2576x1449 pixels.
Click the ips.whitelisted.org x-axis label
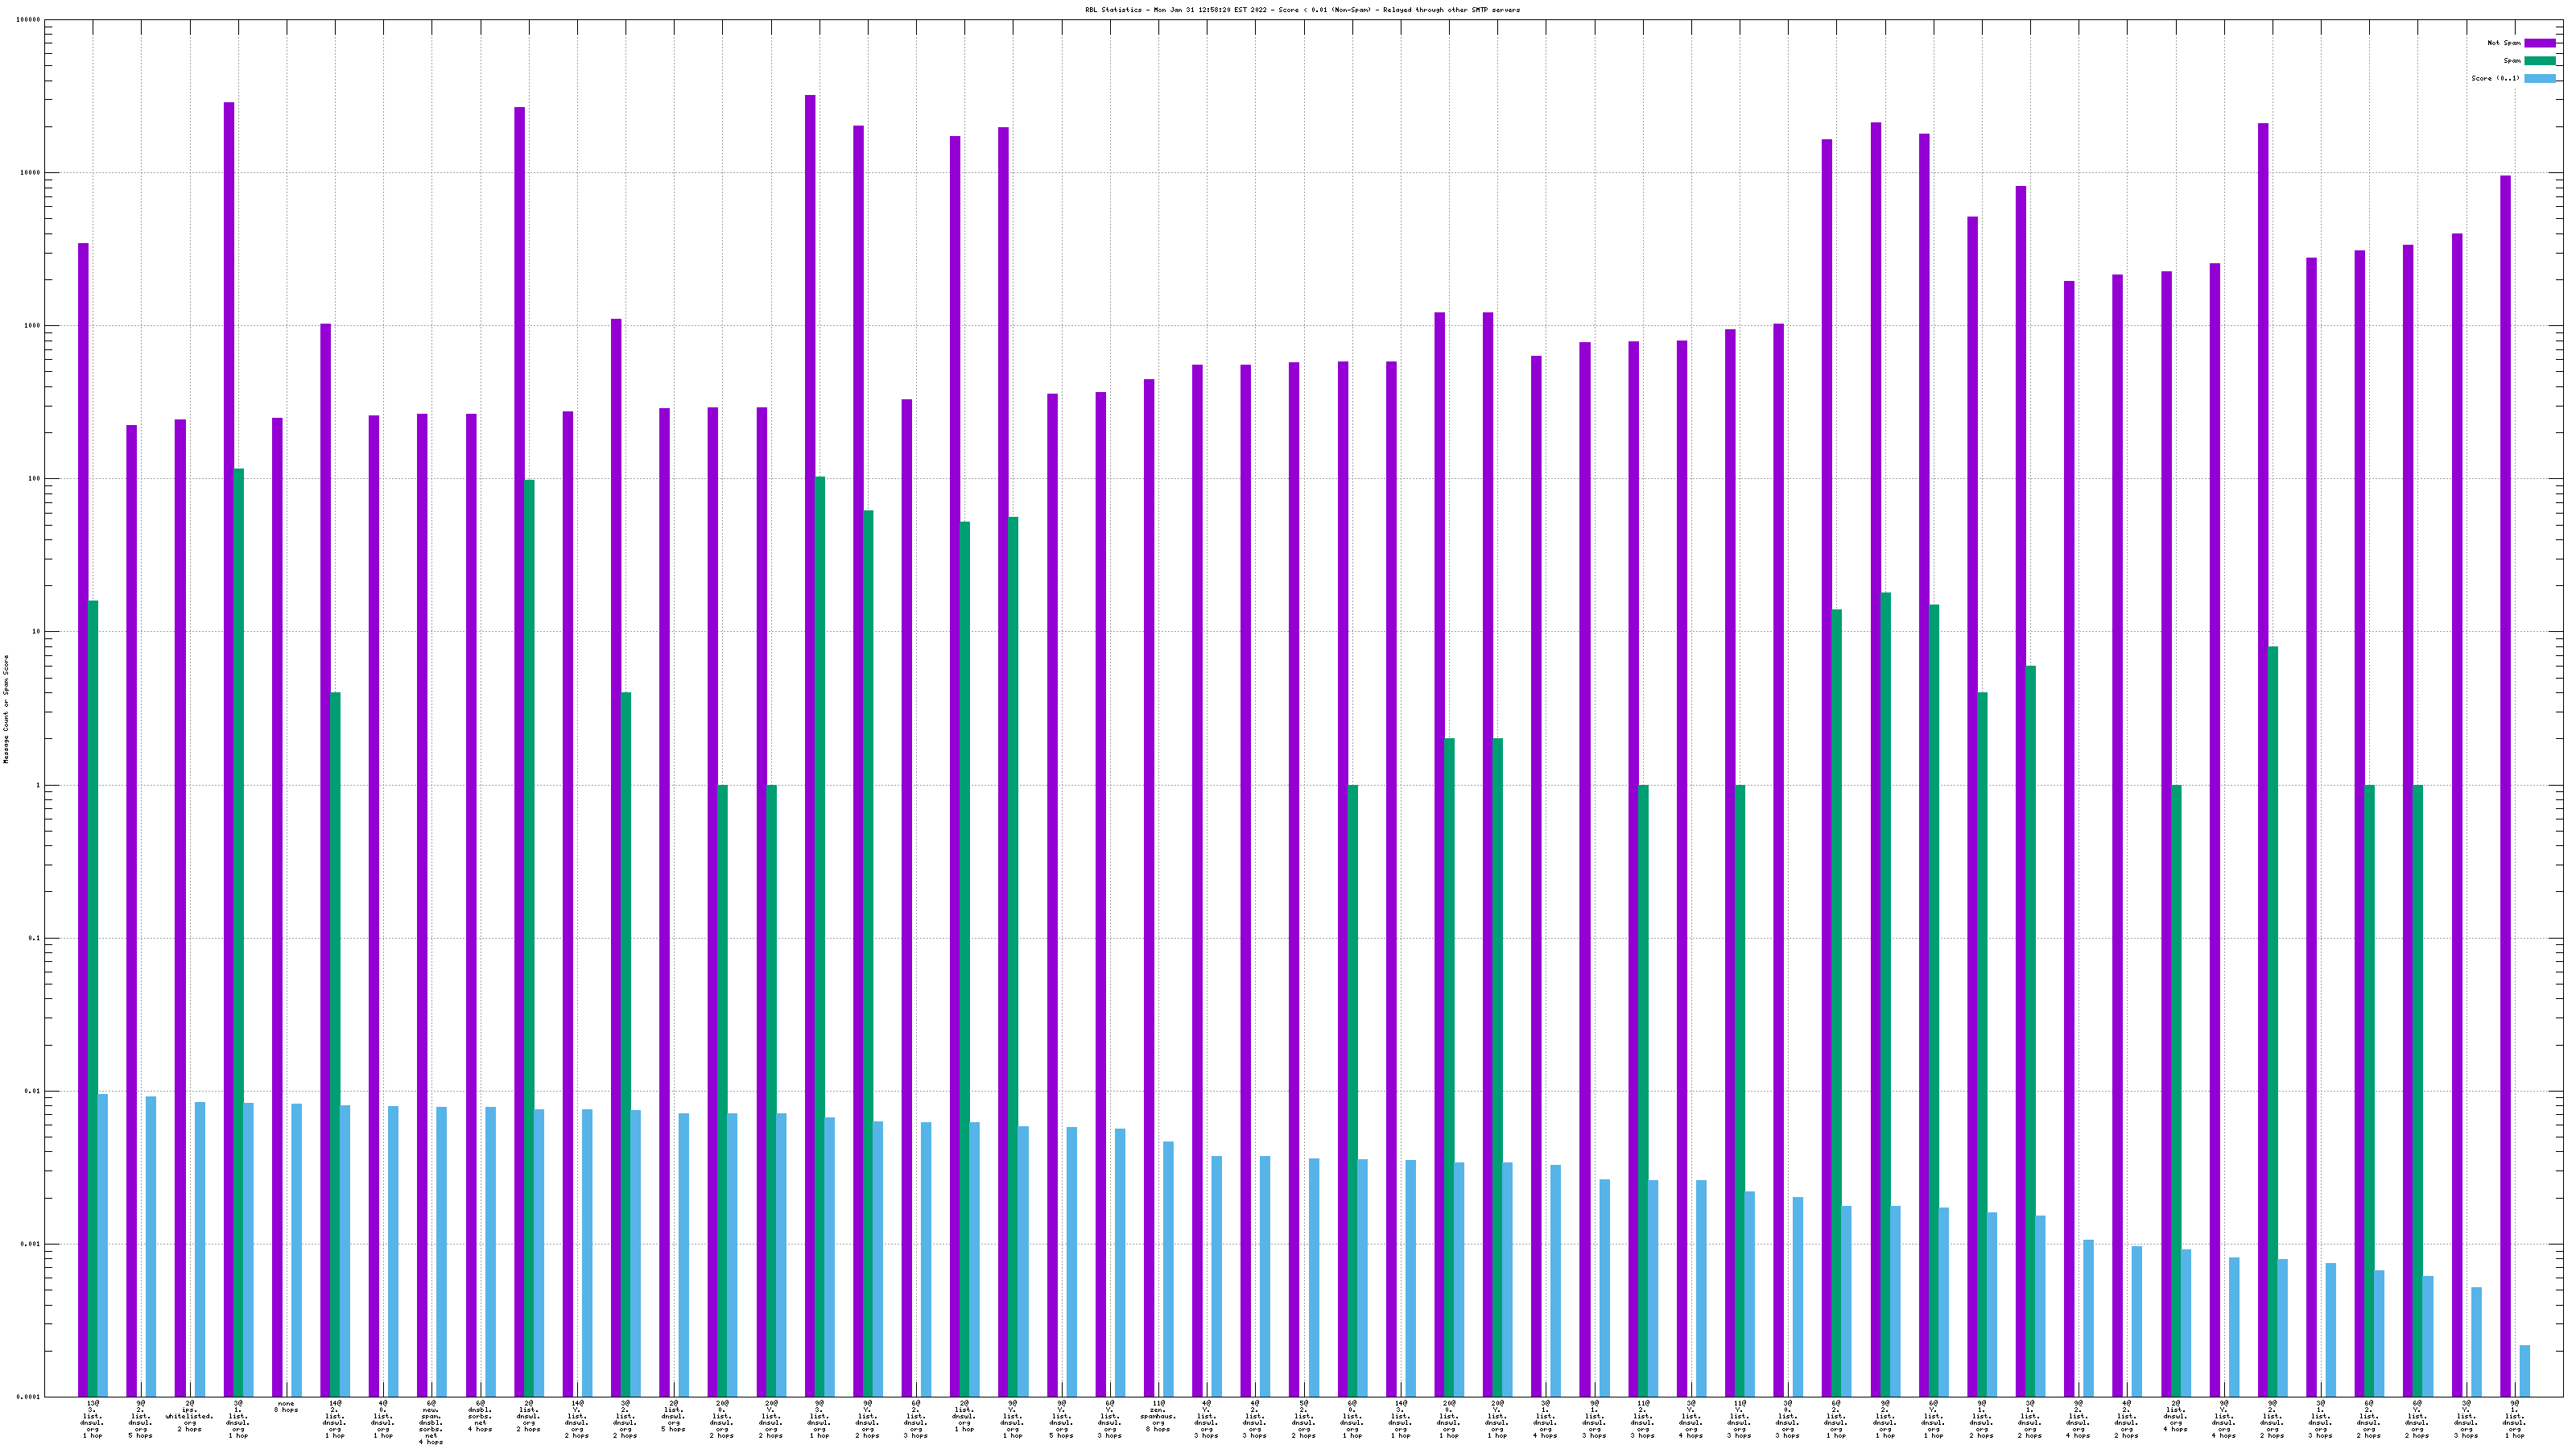[x=189, y=1416]
